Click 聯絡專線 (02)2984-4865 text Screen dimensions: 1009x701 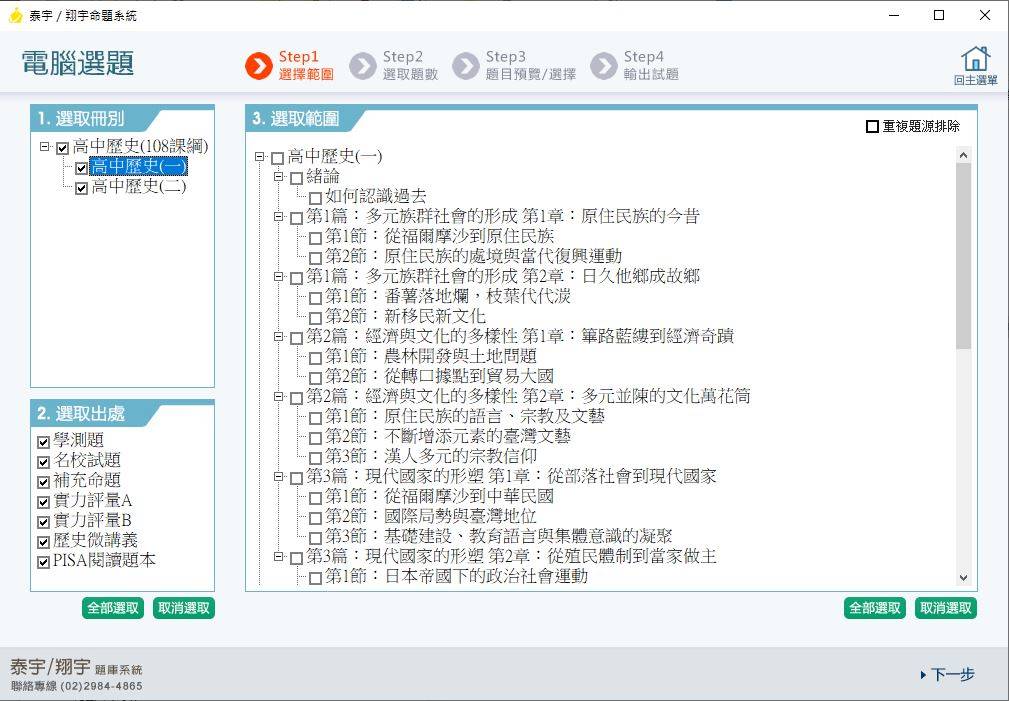click(x=77, y=686)
